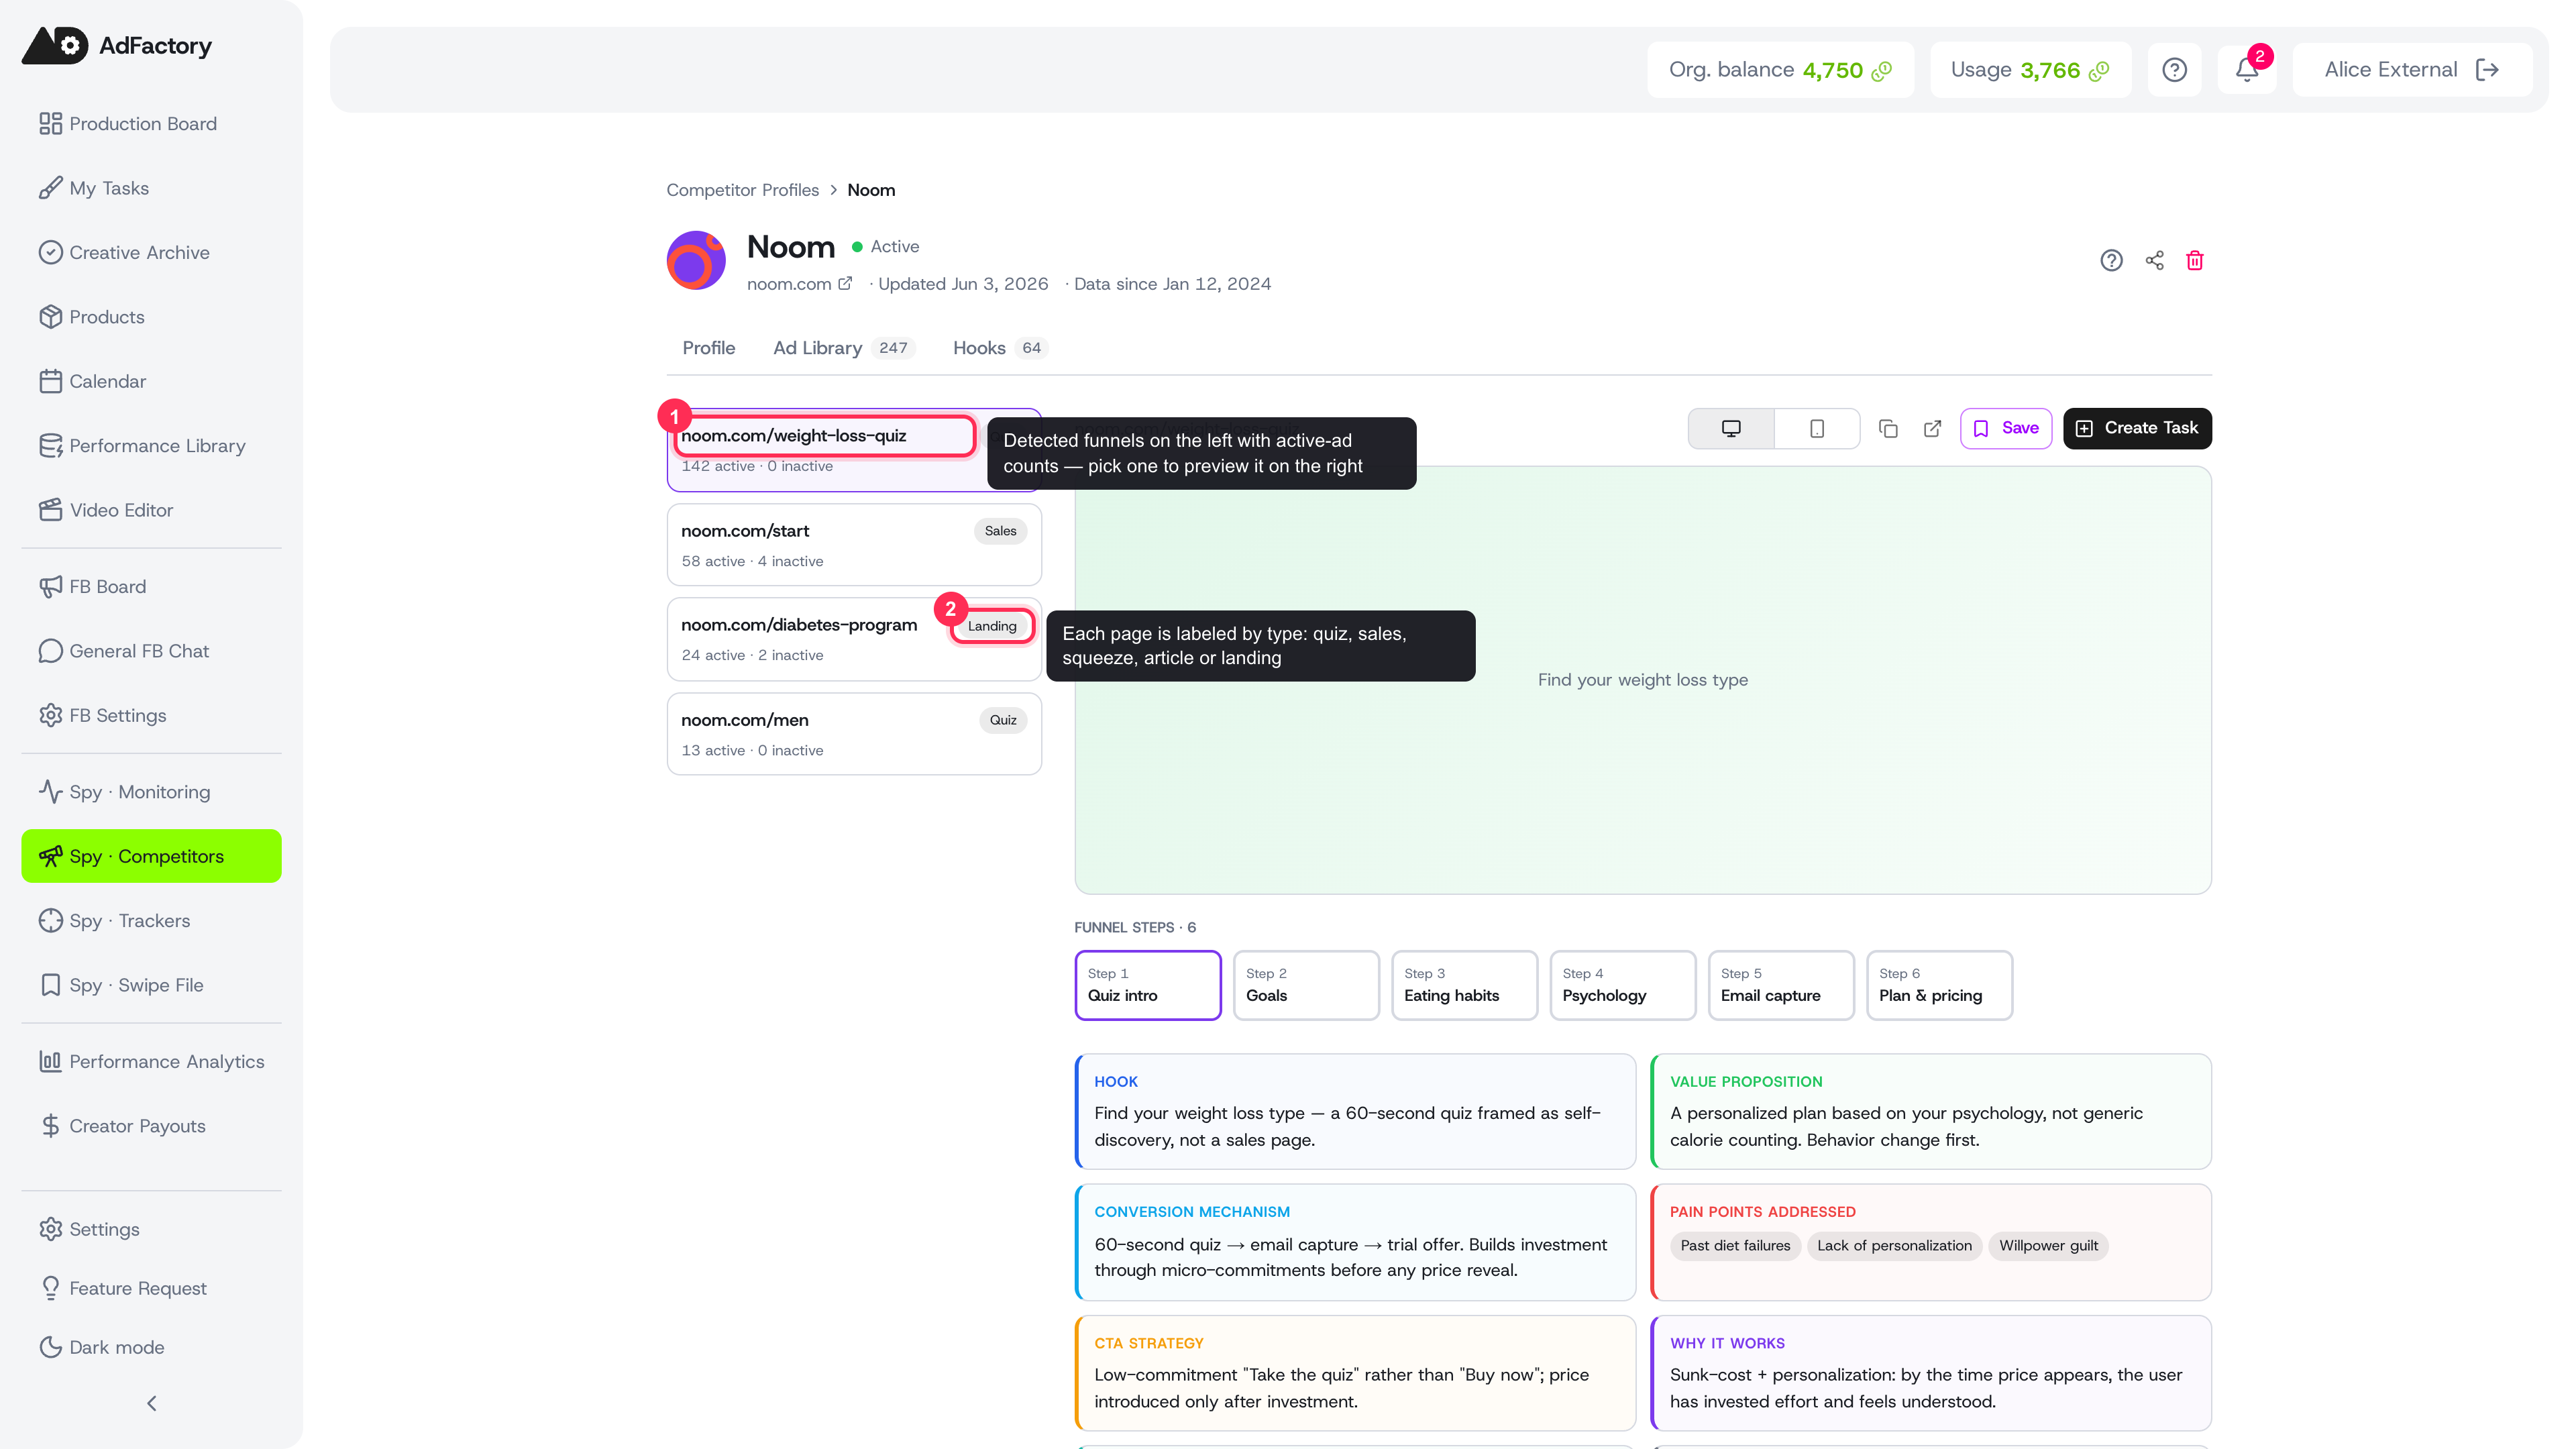Viewport: 2576px width, 1449px height.
Task: Open the Products section
Action: [151, 317]
